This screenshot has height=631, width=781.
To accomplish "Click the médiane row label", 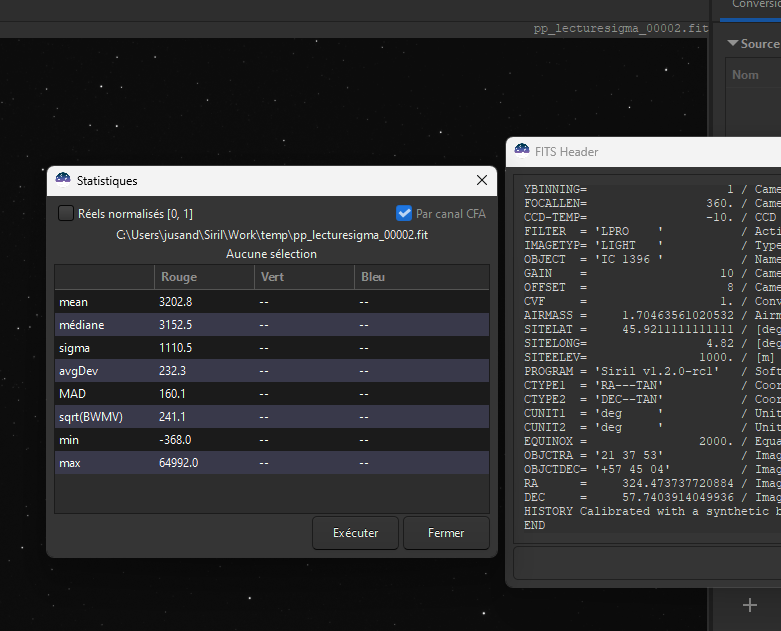I will [x=82, y=325].
